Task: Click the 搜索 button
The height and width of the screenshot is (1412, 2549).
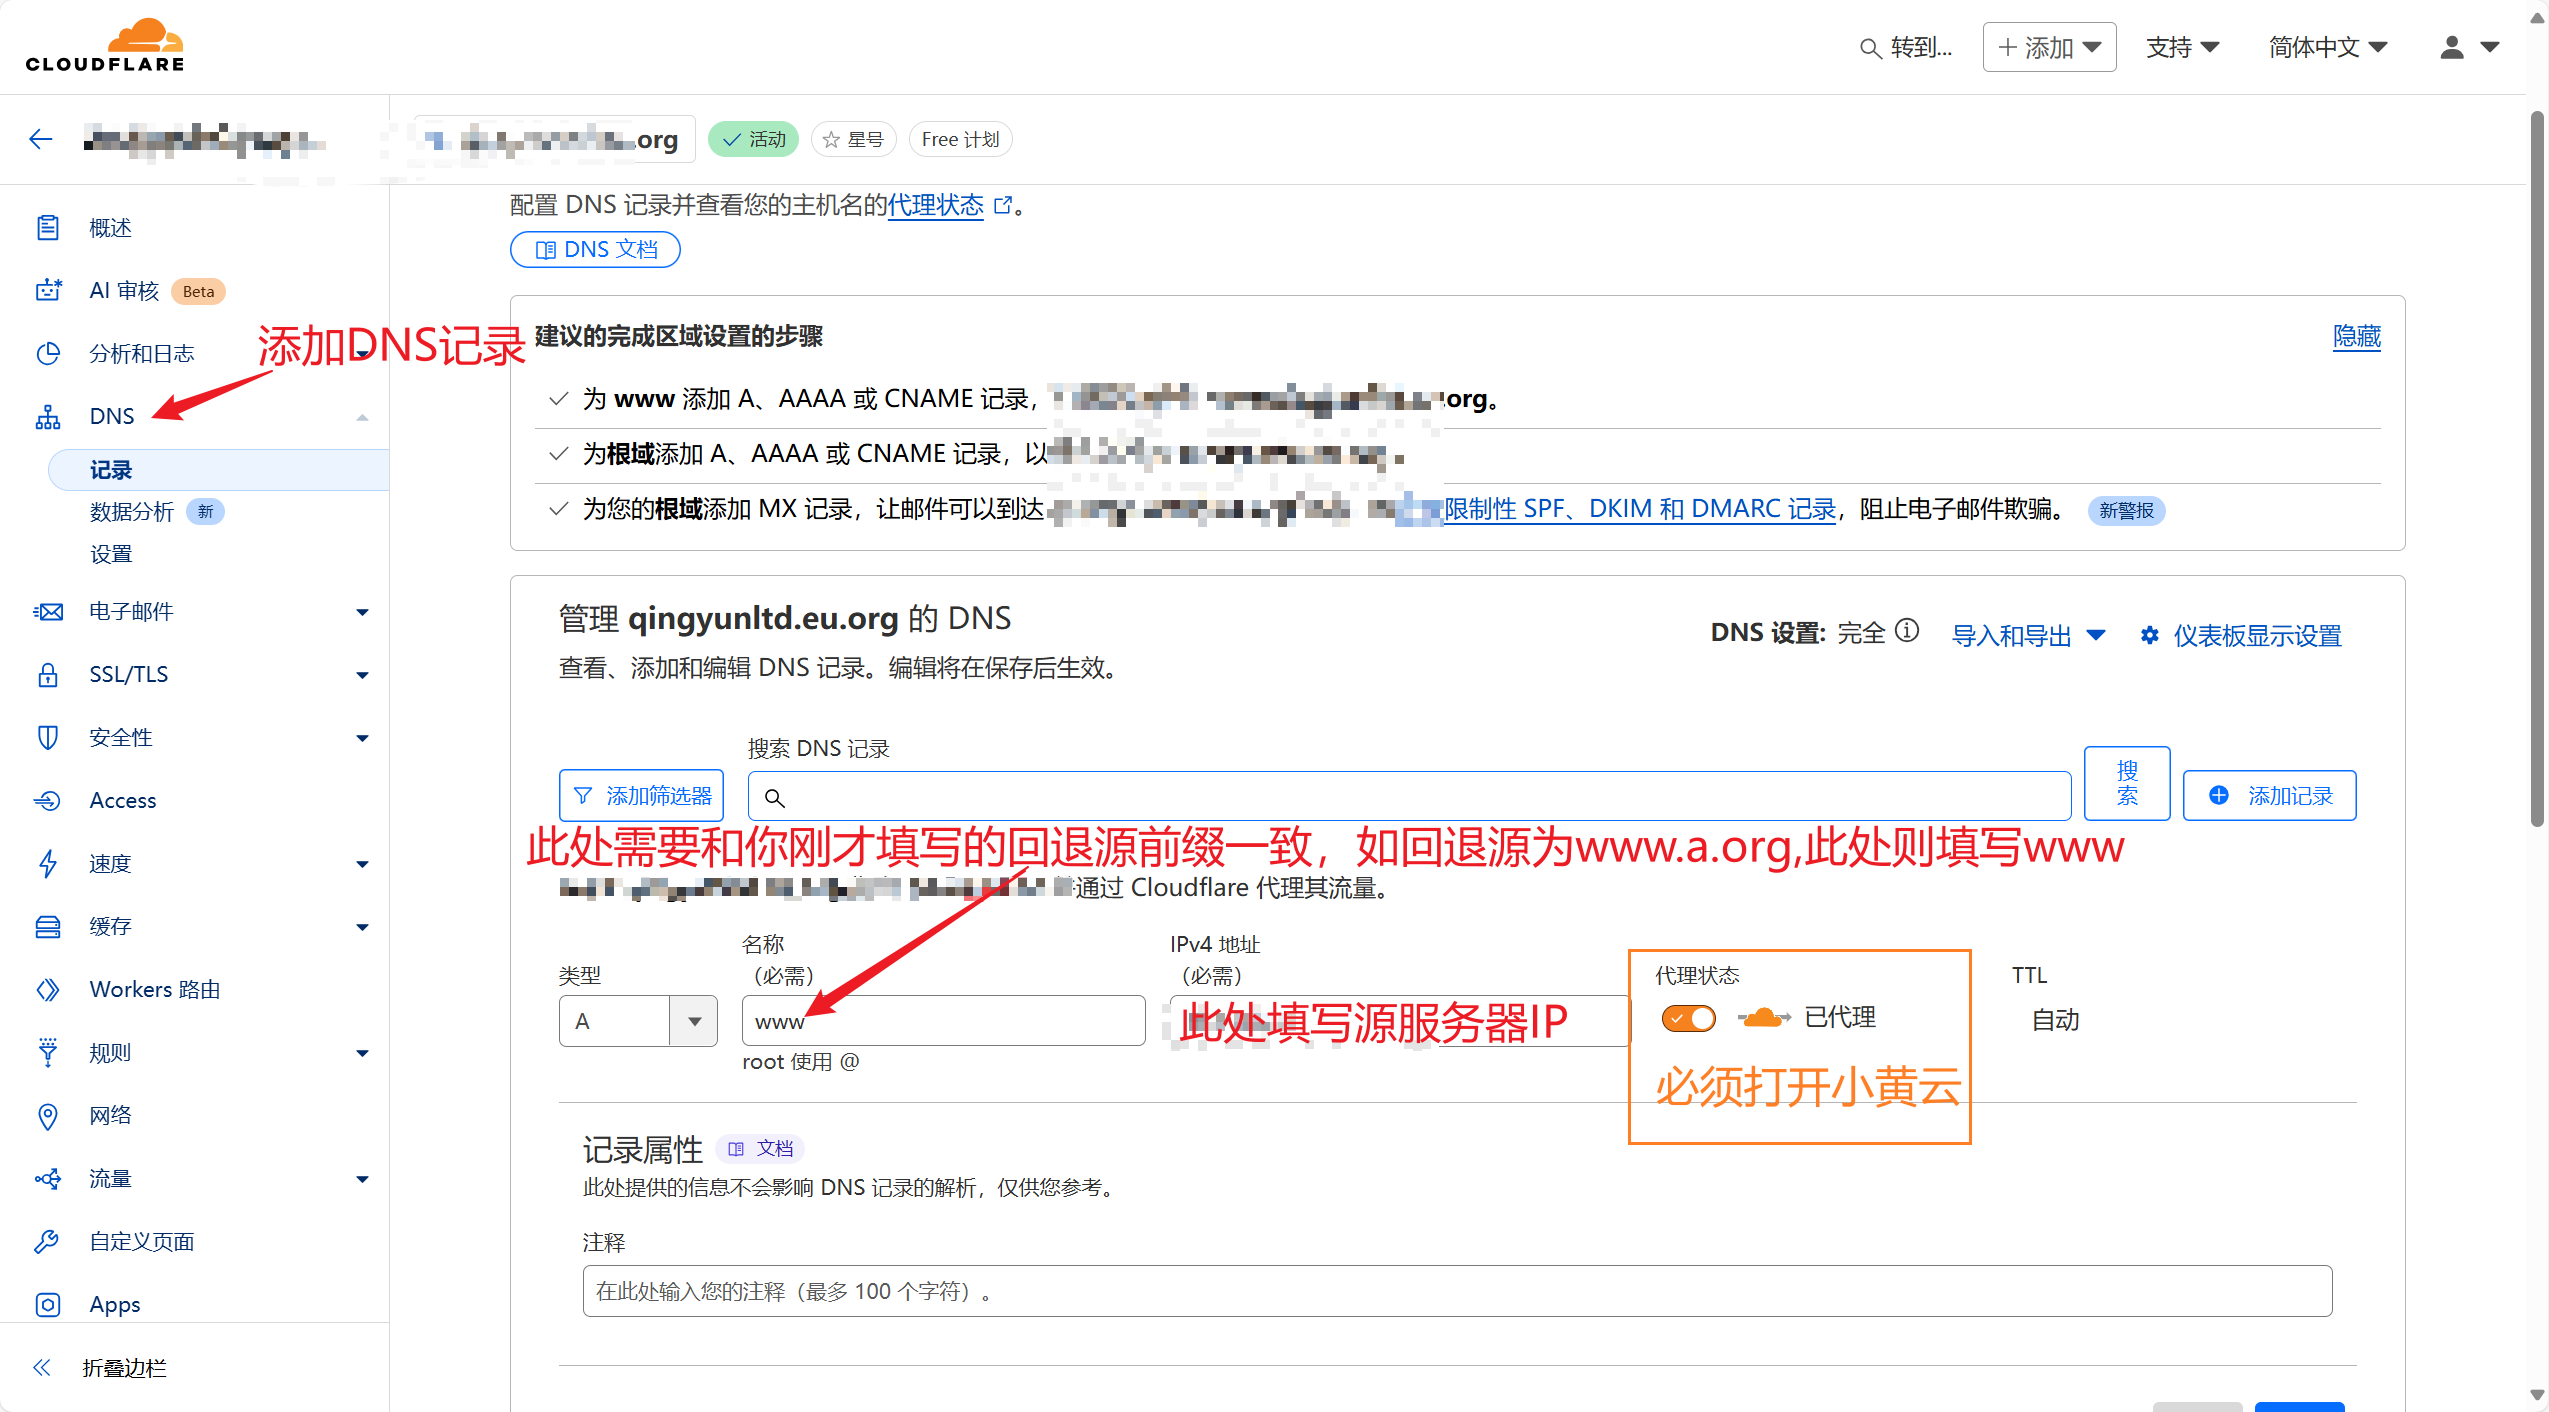Action: click(2127, 783)
